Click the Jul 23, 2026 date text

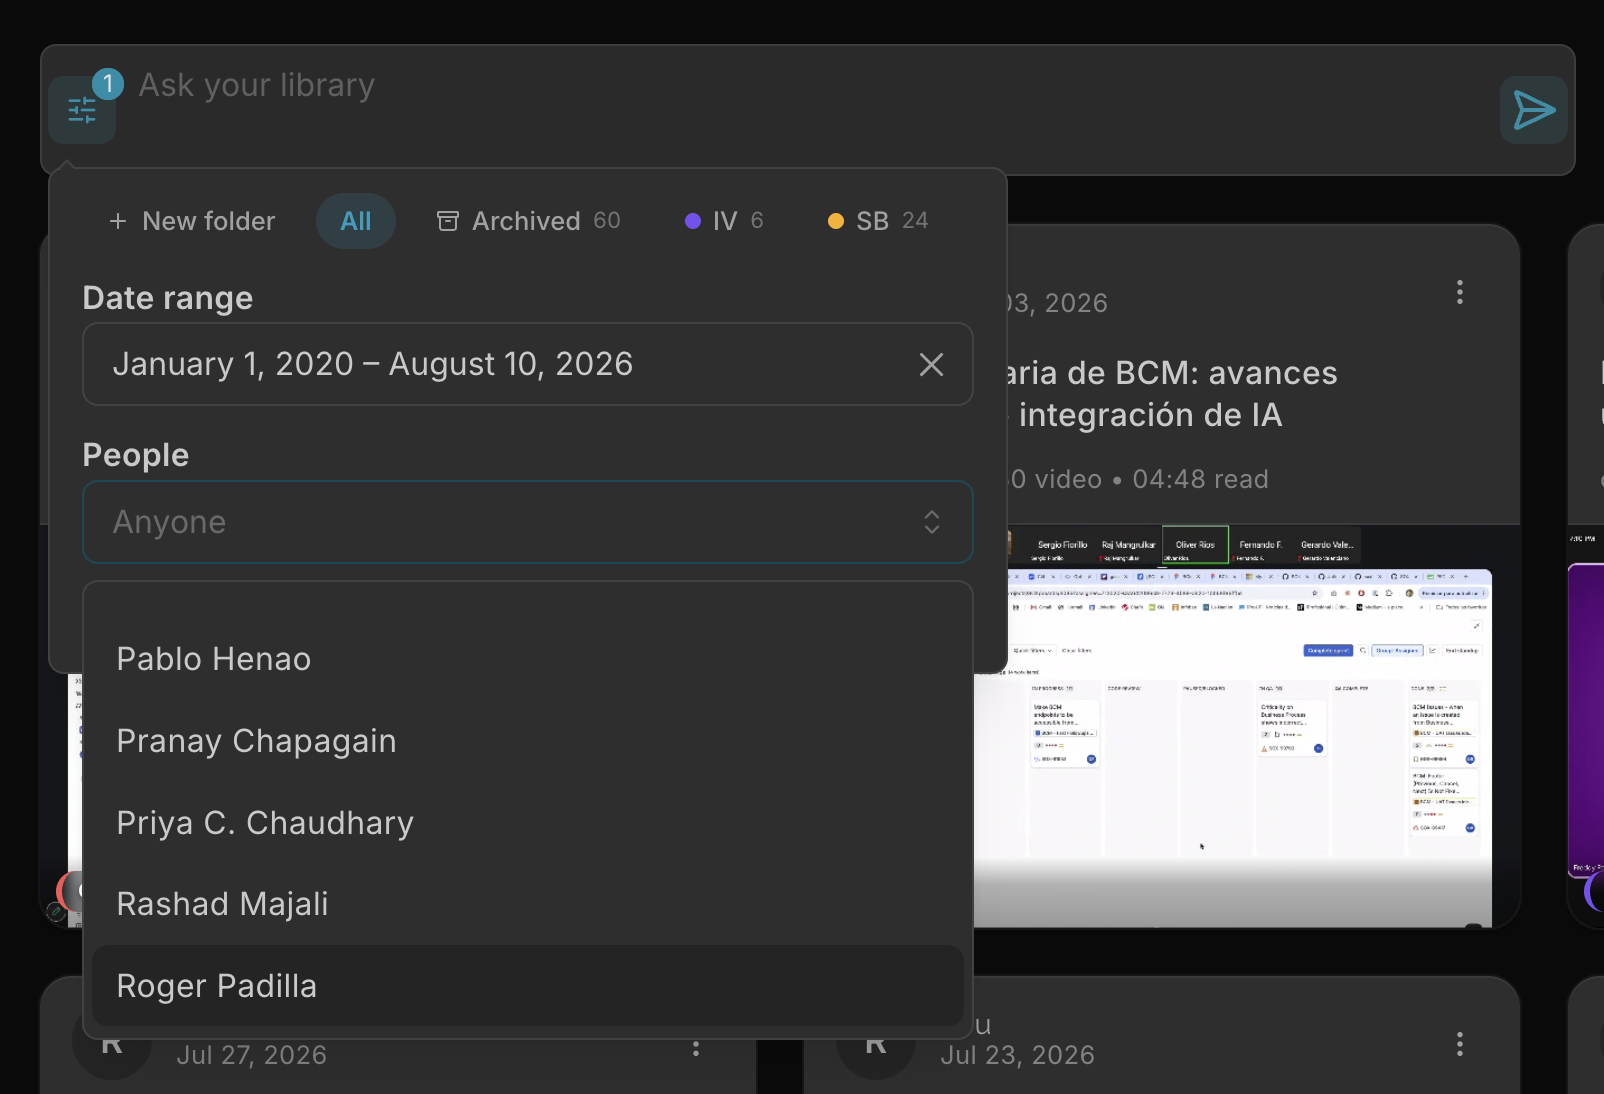[1017, 1055]
